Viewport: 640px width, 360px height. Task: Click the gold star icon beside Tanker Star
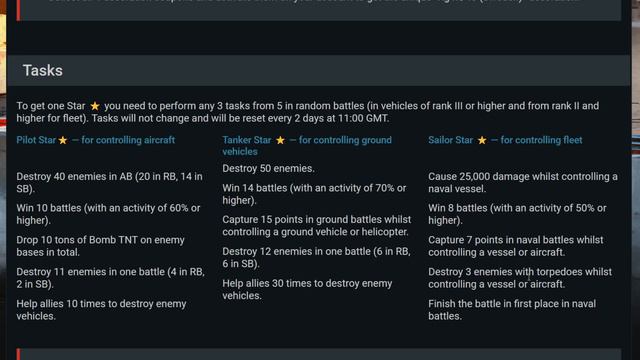pos(280,140)
